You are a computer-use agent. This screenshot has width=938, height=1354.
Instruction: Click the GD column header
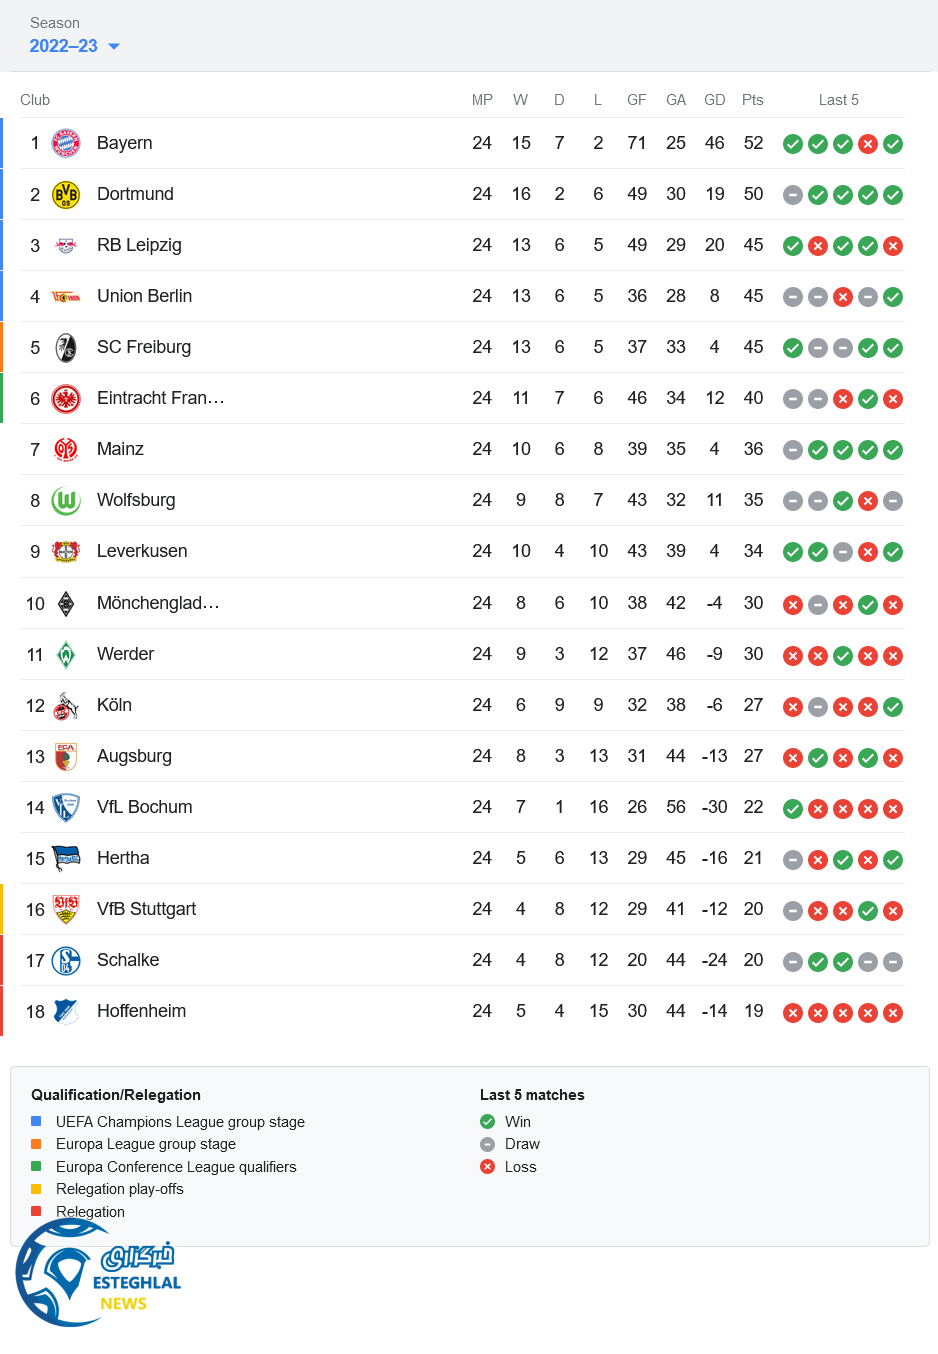(x=714, y=100)
